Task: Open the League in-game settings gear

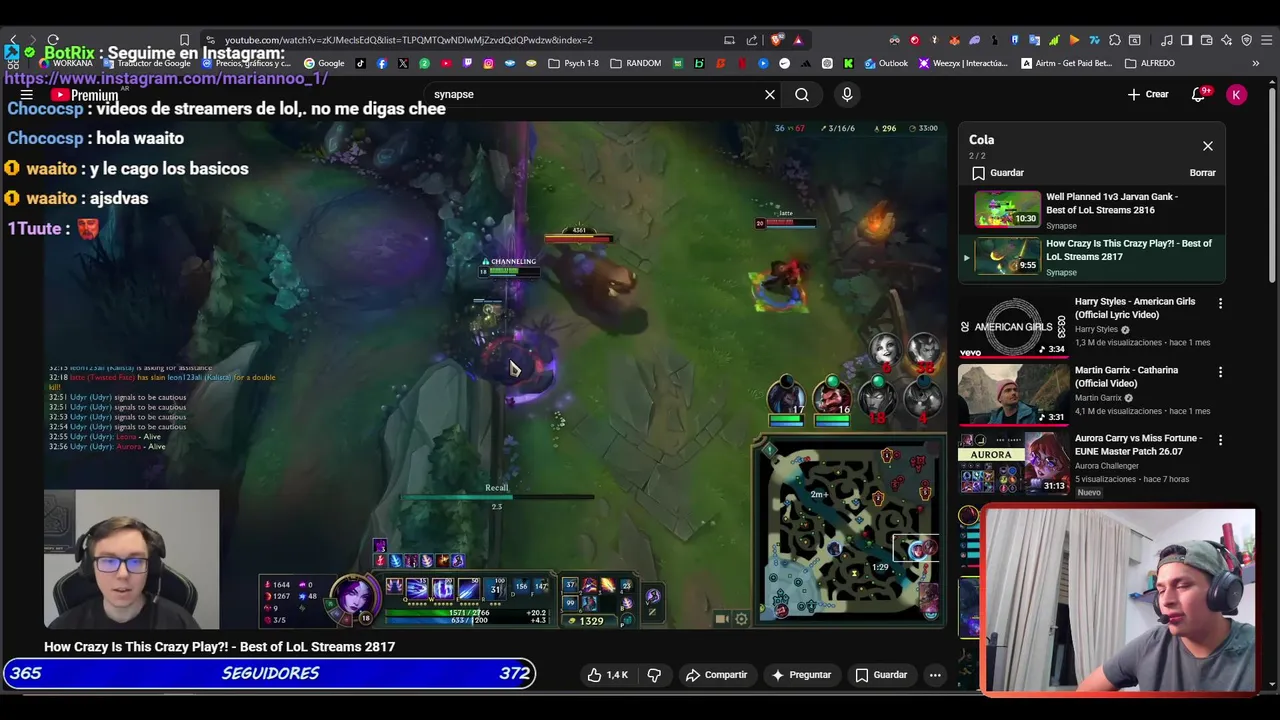Action: 741,619
